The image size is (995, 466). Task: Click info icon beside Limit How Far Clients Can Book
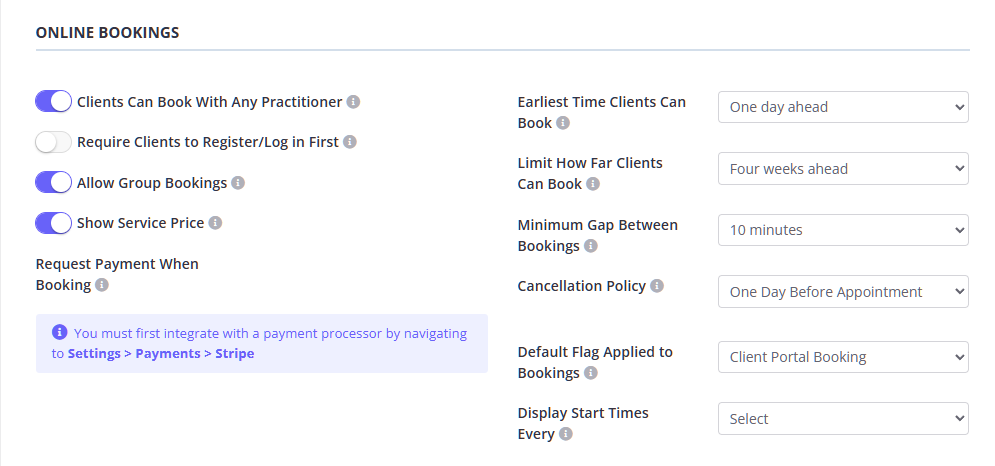point(593,184)
